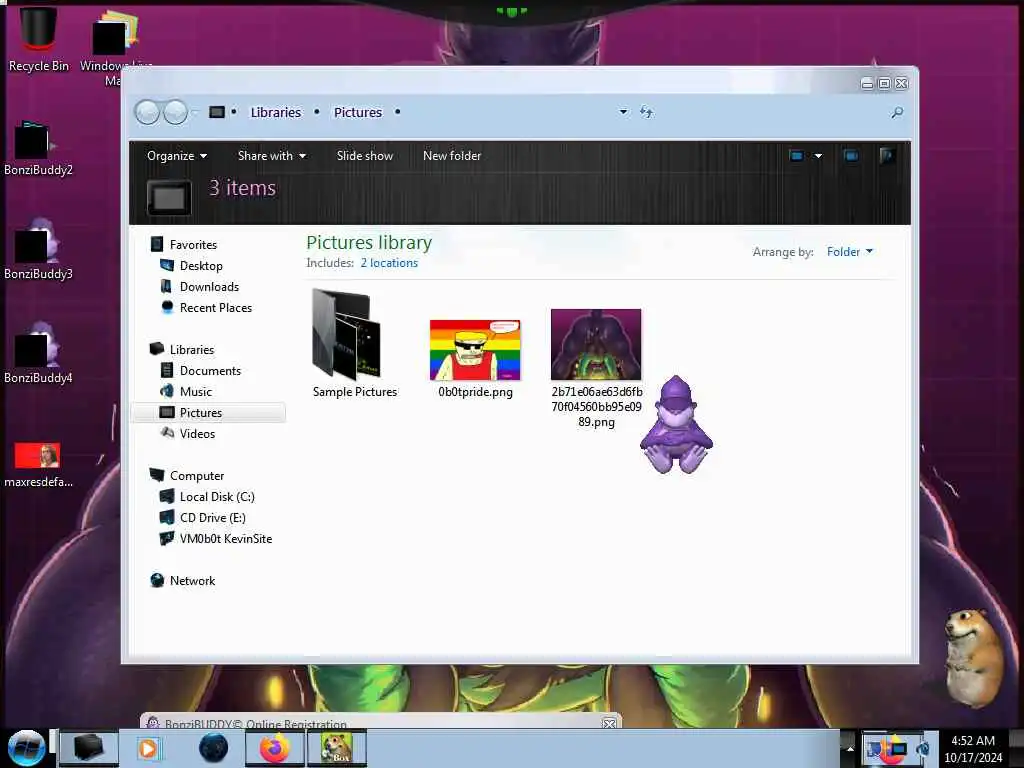Click the purple Bonzi gorilla character

(x=676, y=424)
